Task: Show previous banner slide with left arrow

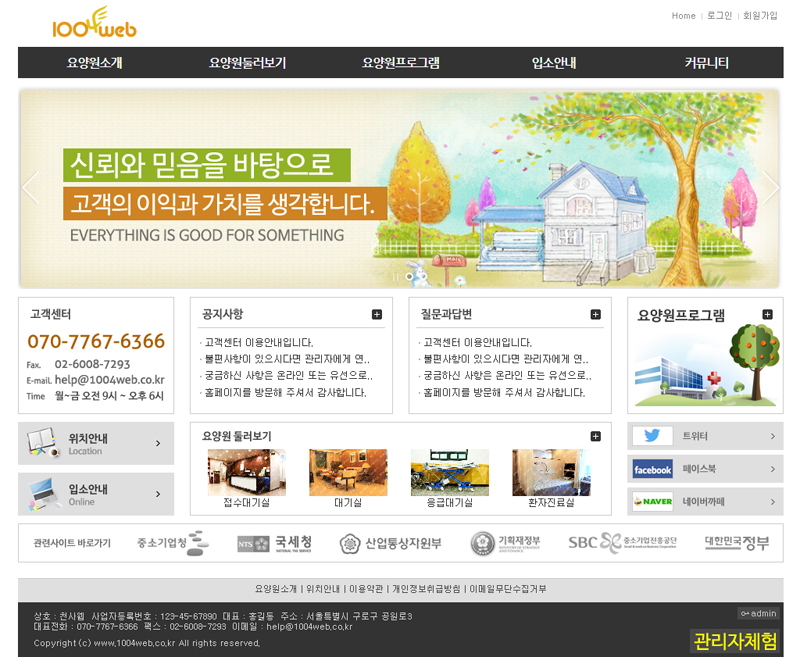Action: [x=31, y=187]
